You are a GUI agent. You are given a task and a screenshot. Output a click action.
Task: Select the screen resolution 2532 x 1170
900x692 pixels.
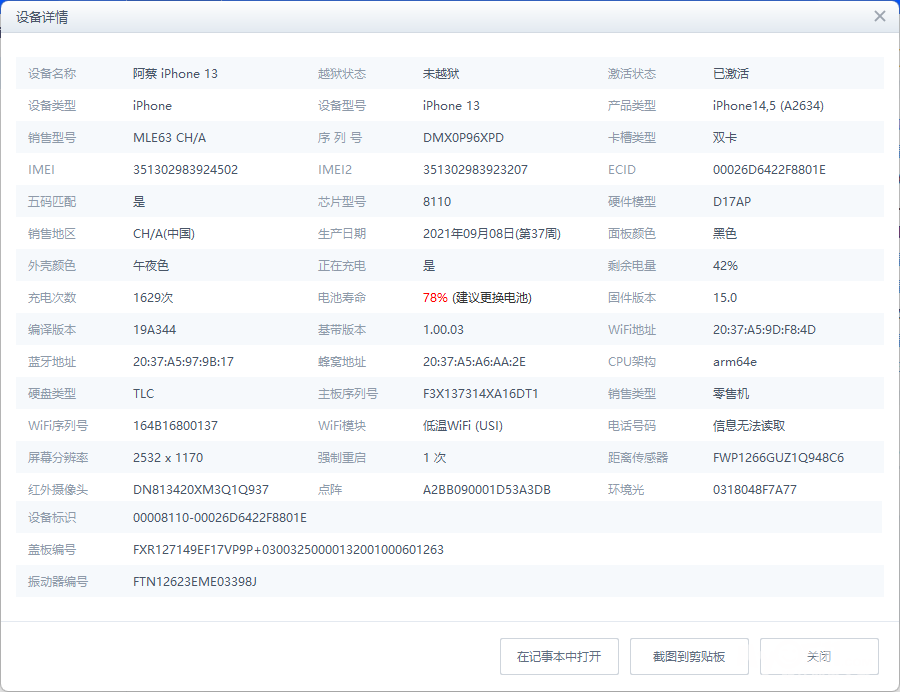click(x=168, y=458)
